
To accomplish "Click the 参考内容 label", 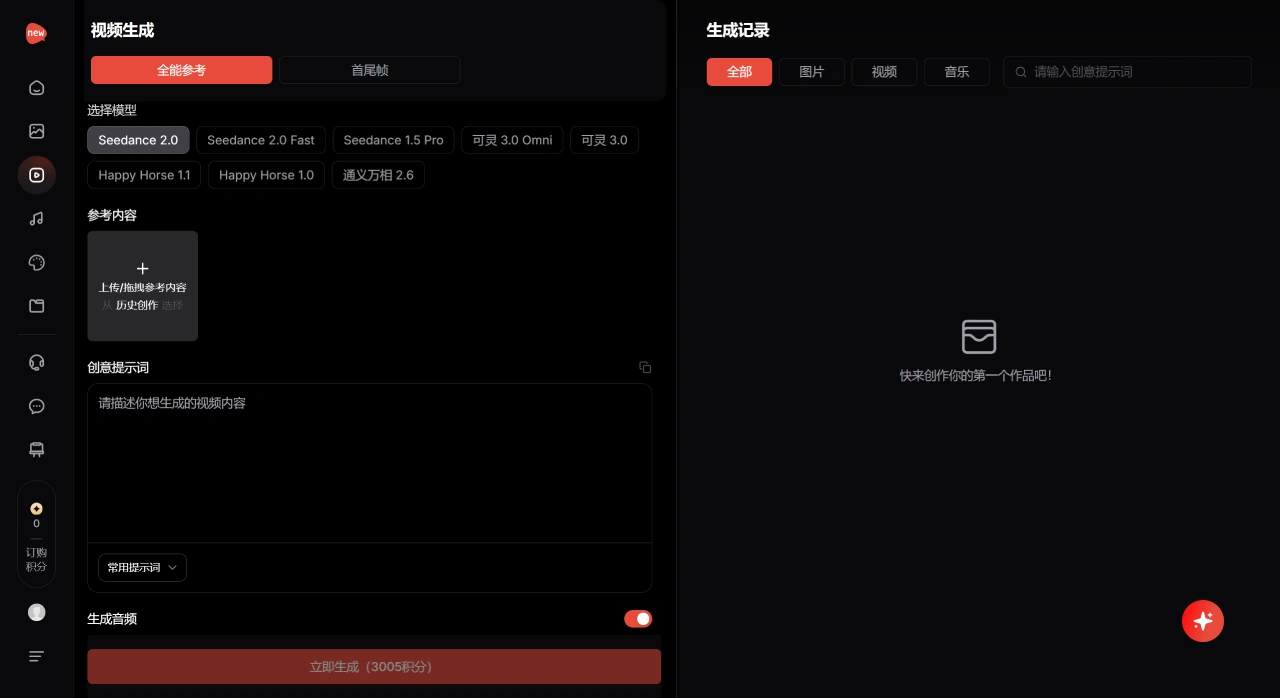I will pyautogui.click(x=112, y=215).
